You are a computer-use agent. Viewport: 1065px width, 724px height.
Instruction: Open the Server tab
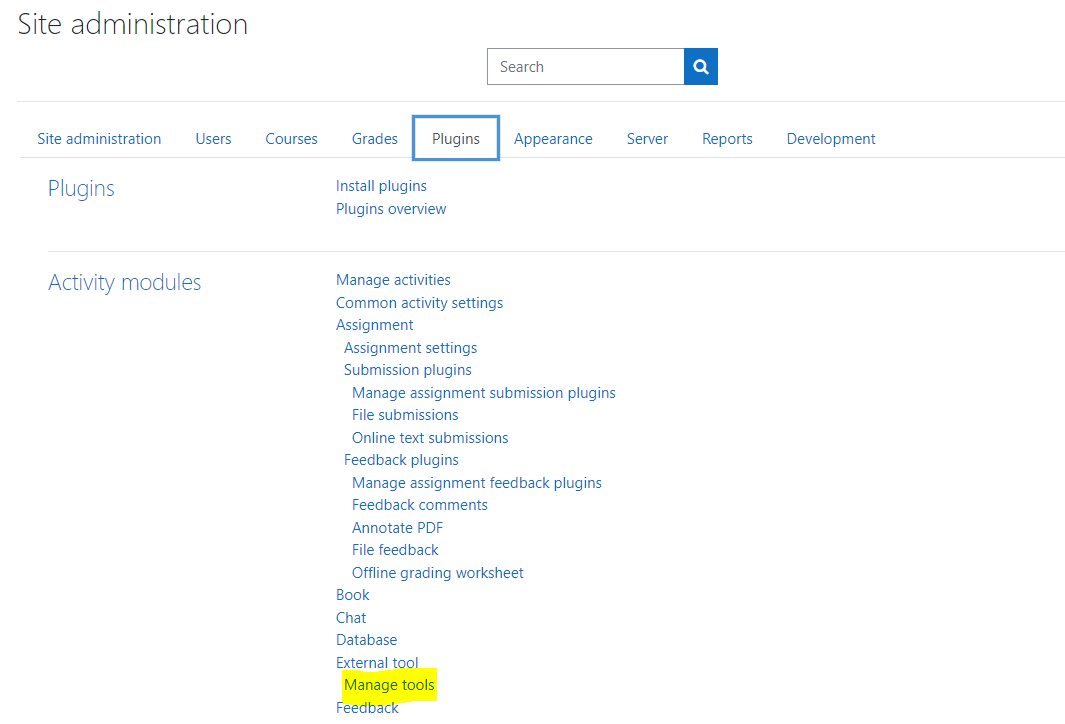point(647,139)
